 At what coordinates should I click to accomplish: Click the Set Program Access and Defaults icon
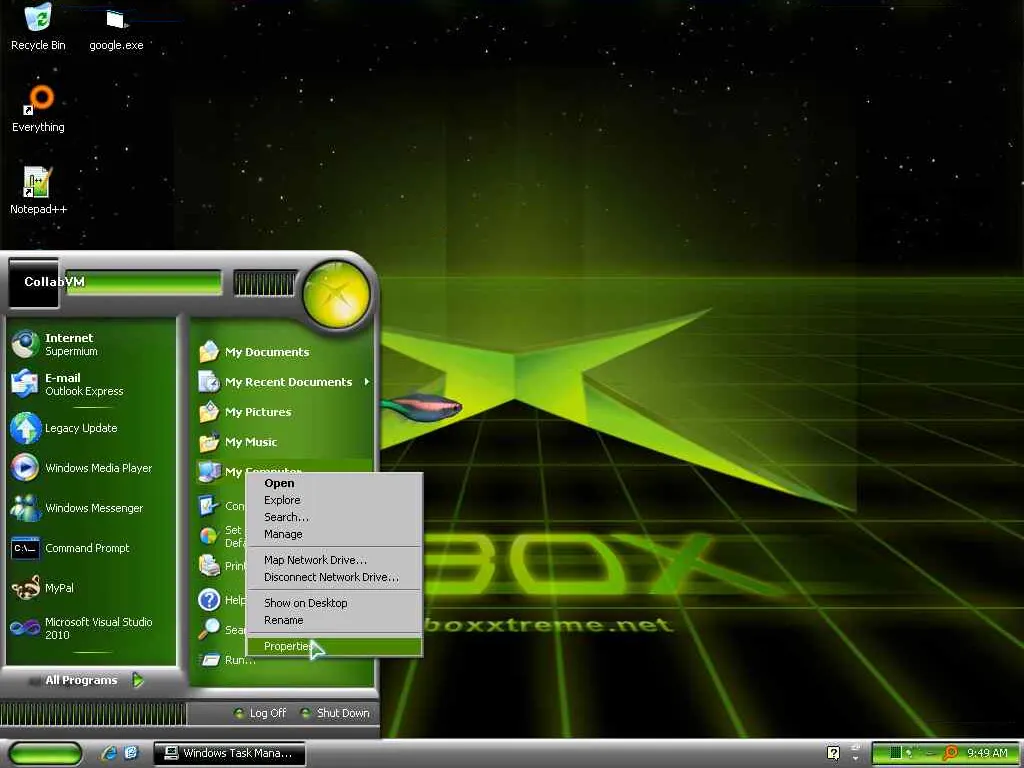208,536
